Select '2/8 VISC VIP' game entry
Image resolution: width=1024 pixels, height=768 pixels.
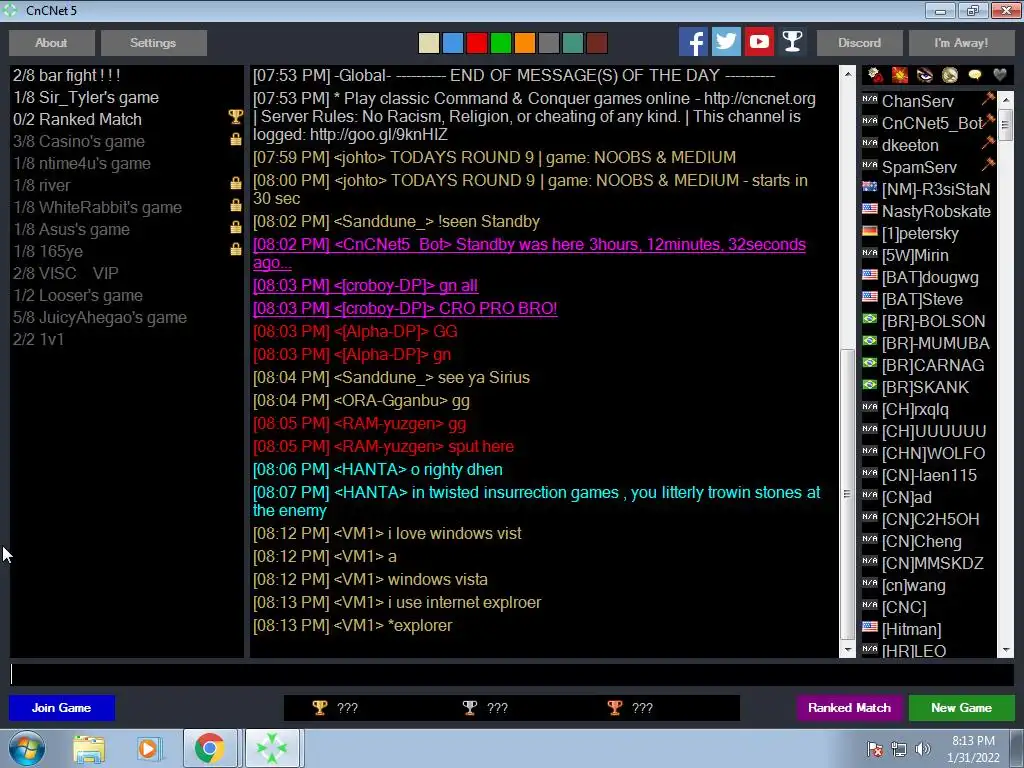(x=127, y=274)
